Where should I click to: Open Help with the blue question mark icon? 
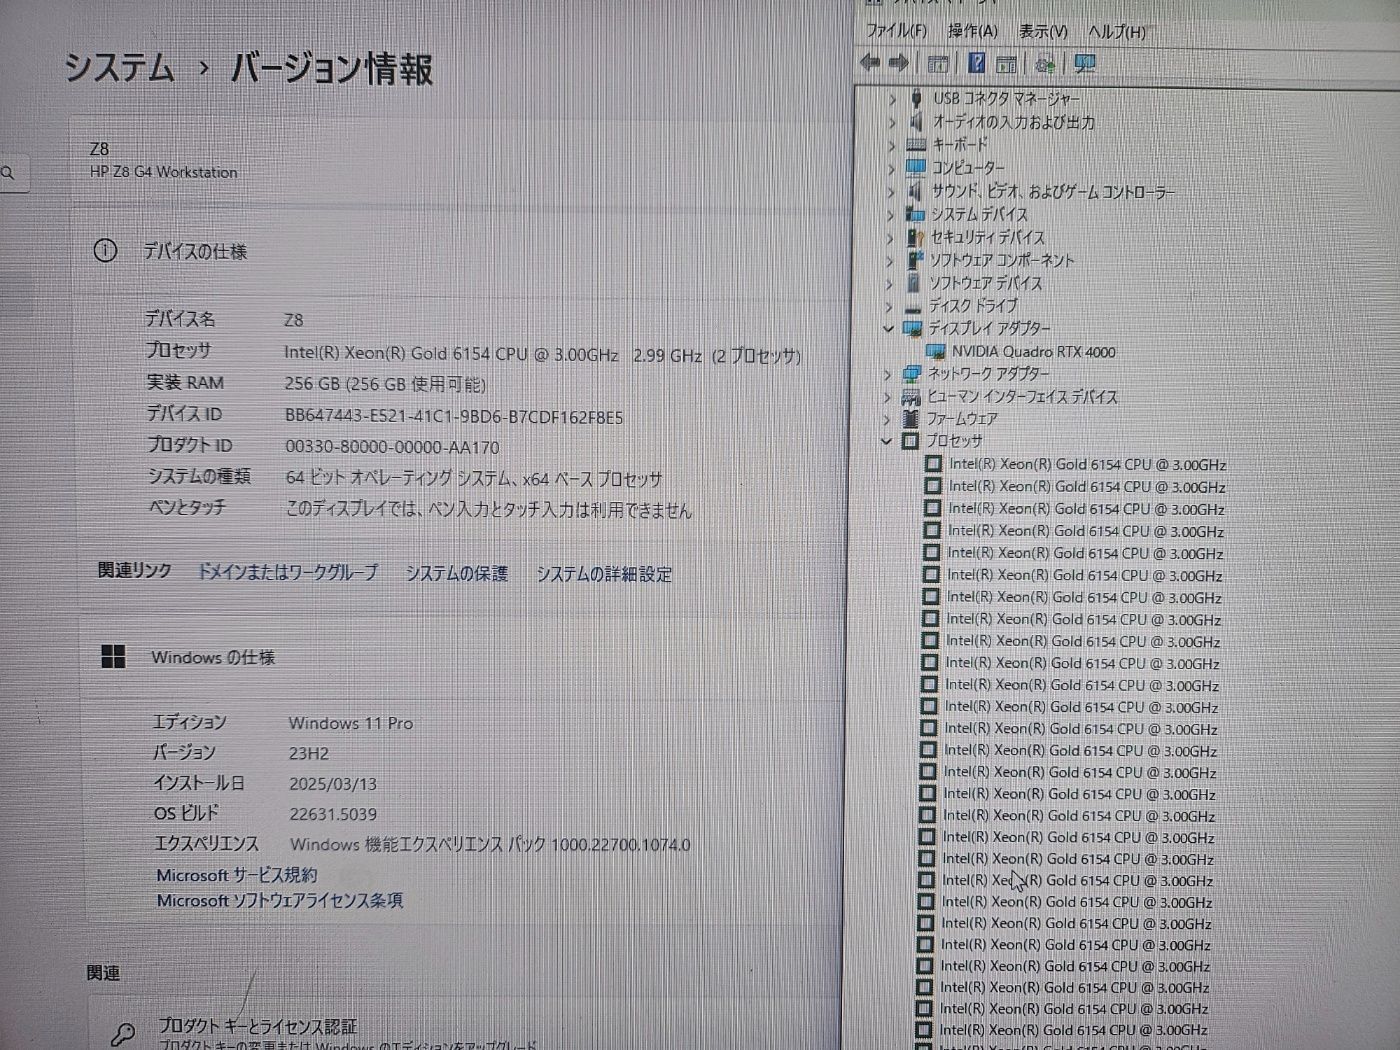pos(976,63)
